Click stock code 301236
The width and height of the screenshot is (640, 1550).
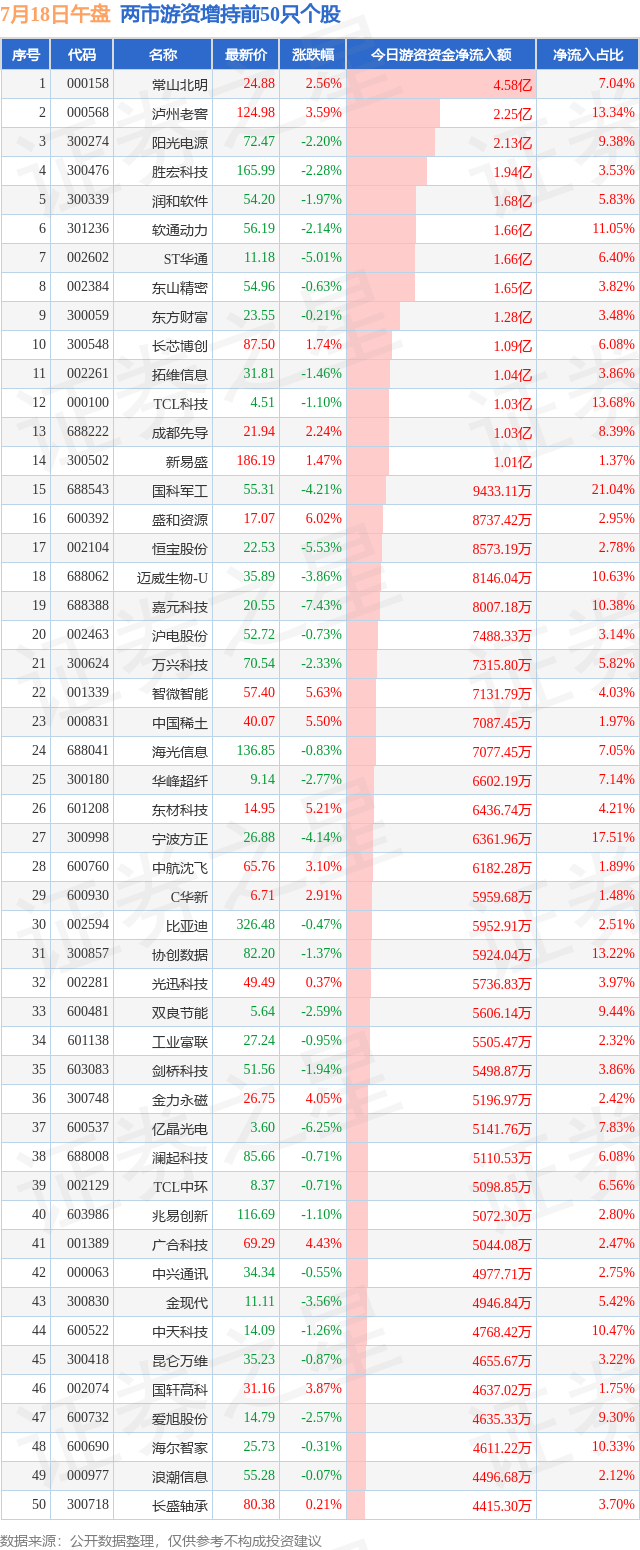click(x=88, y=229)
